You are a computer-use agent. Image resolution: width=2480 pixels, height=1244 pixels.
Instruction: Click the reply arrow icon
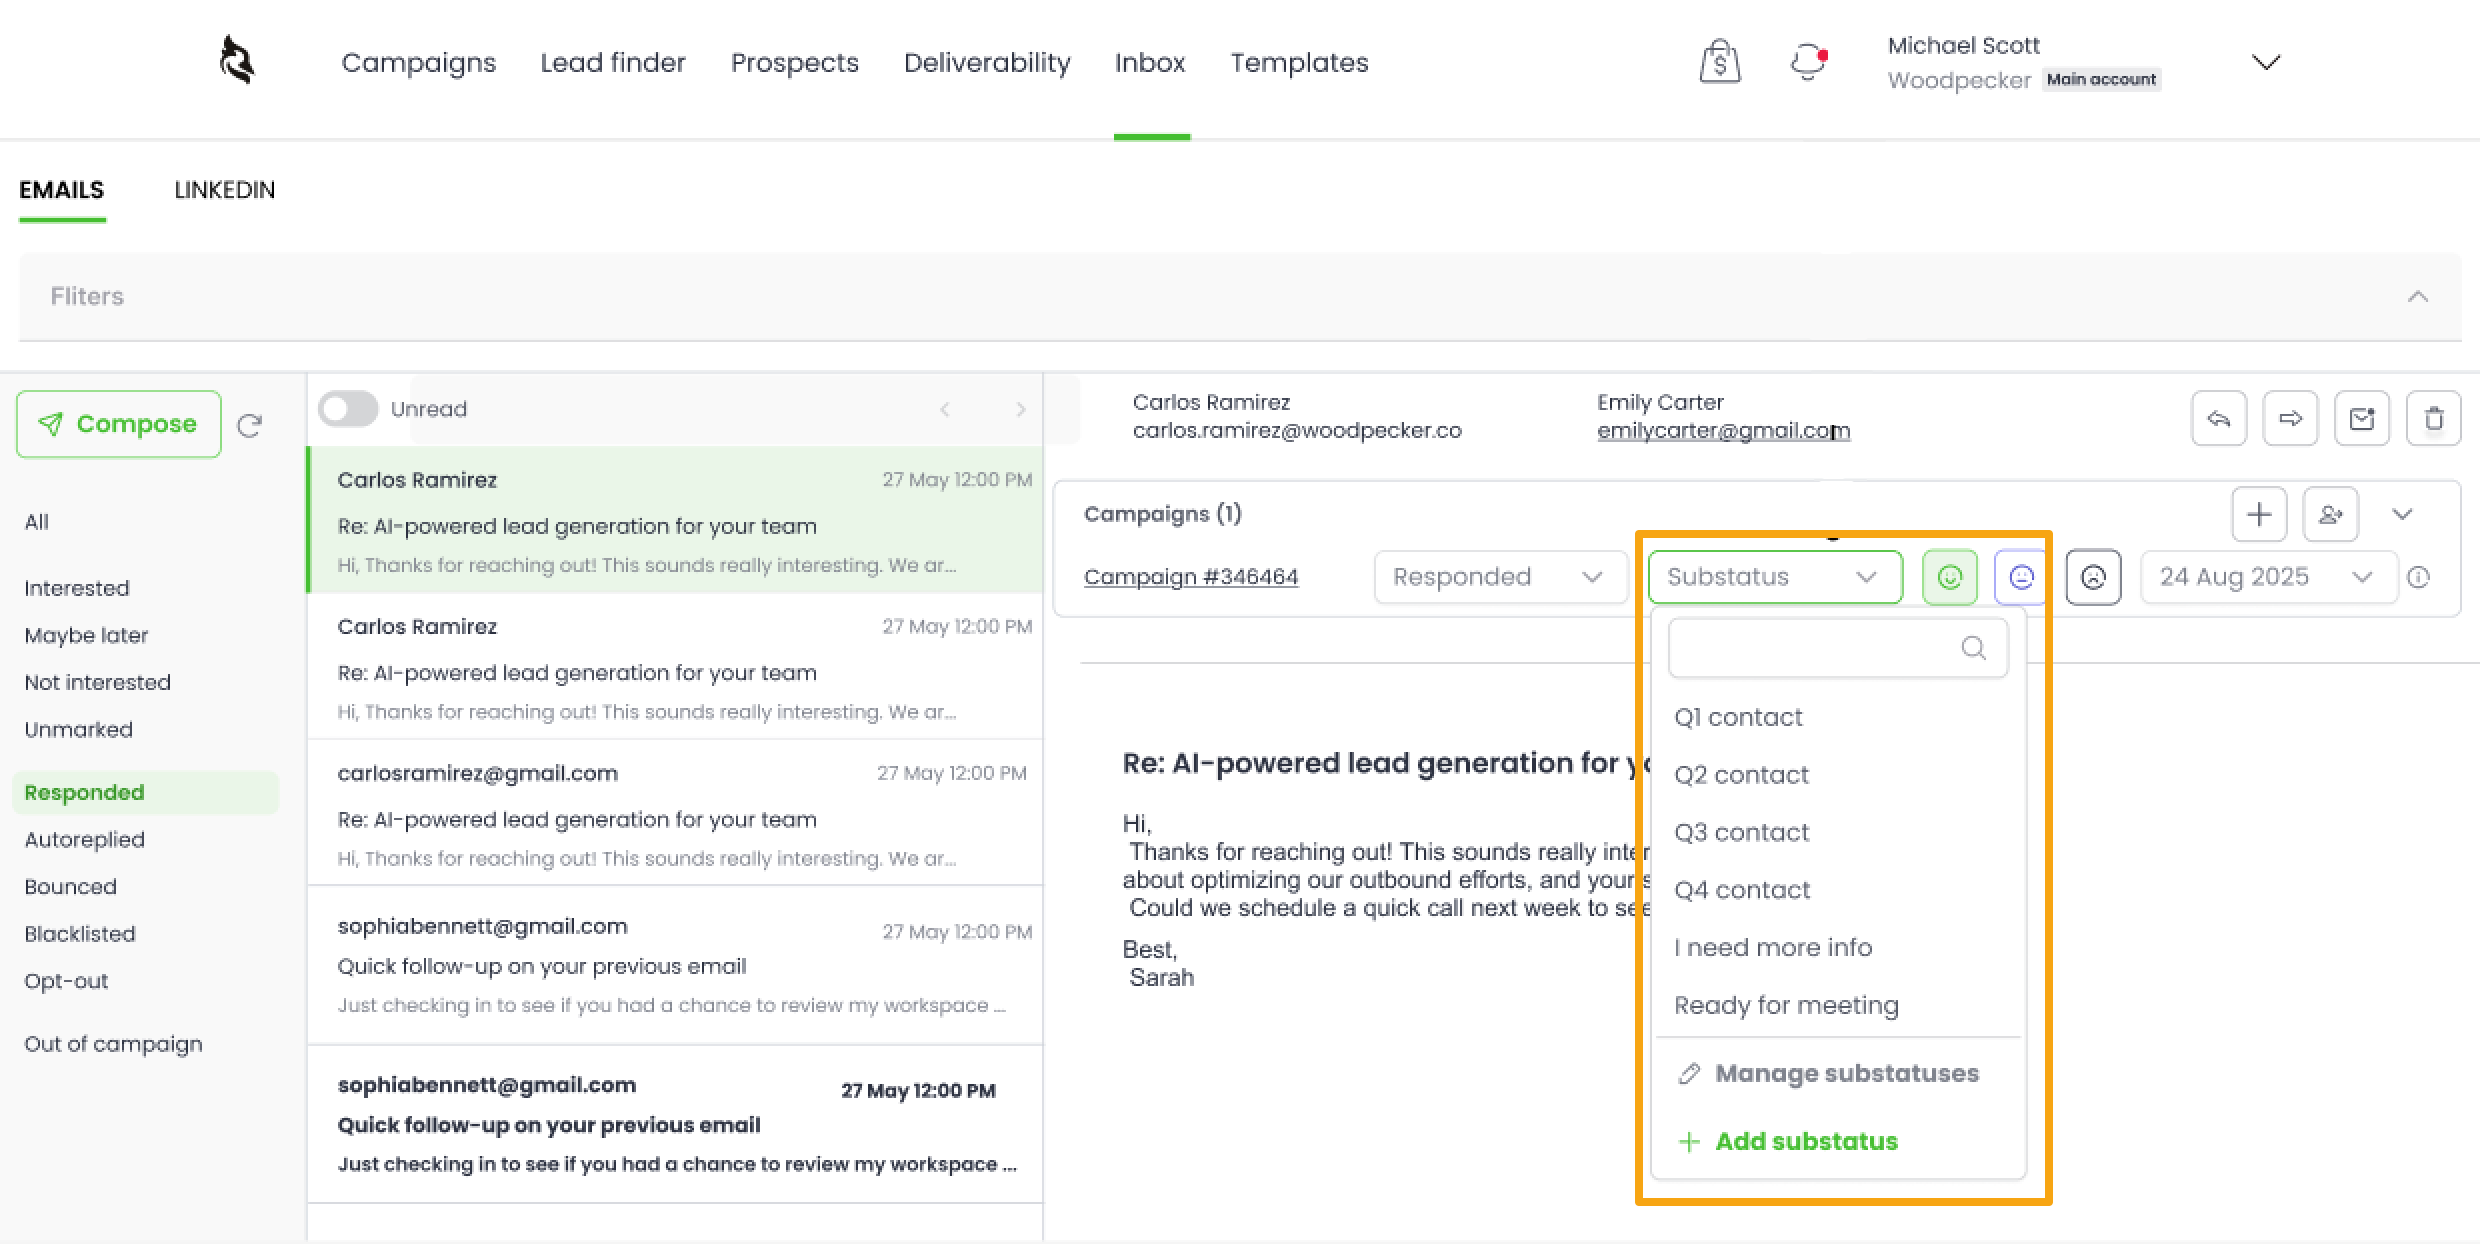coord(2218,419)
